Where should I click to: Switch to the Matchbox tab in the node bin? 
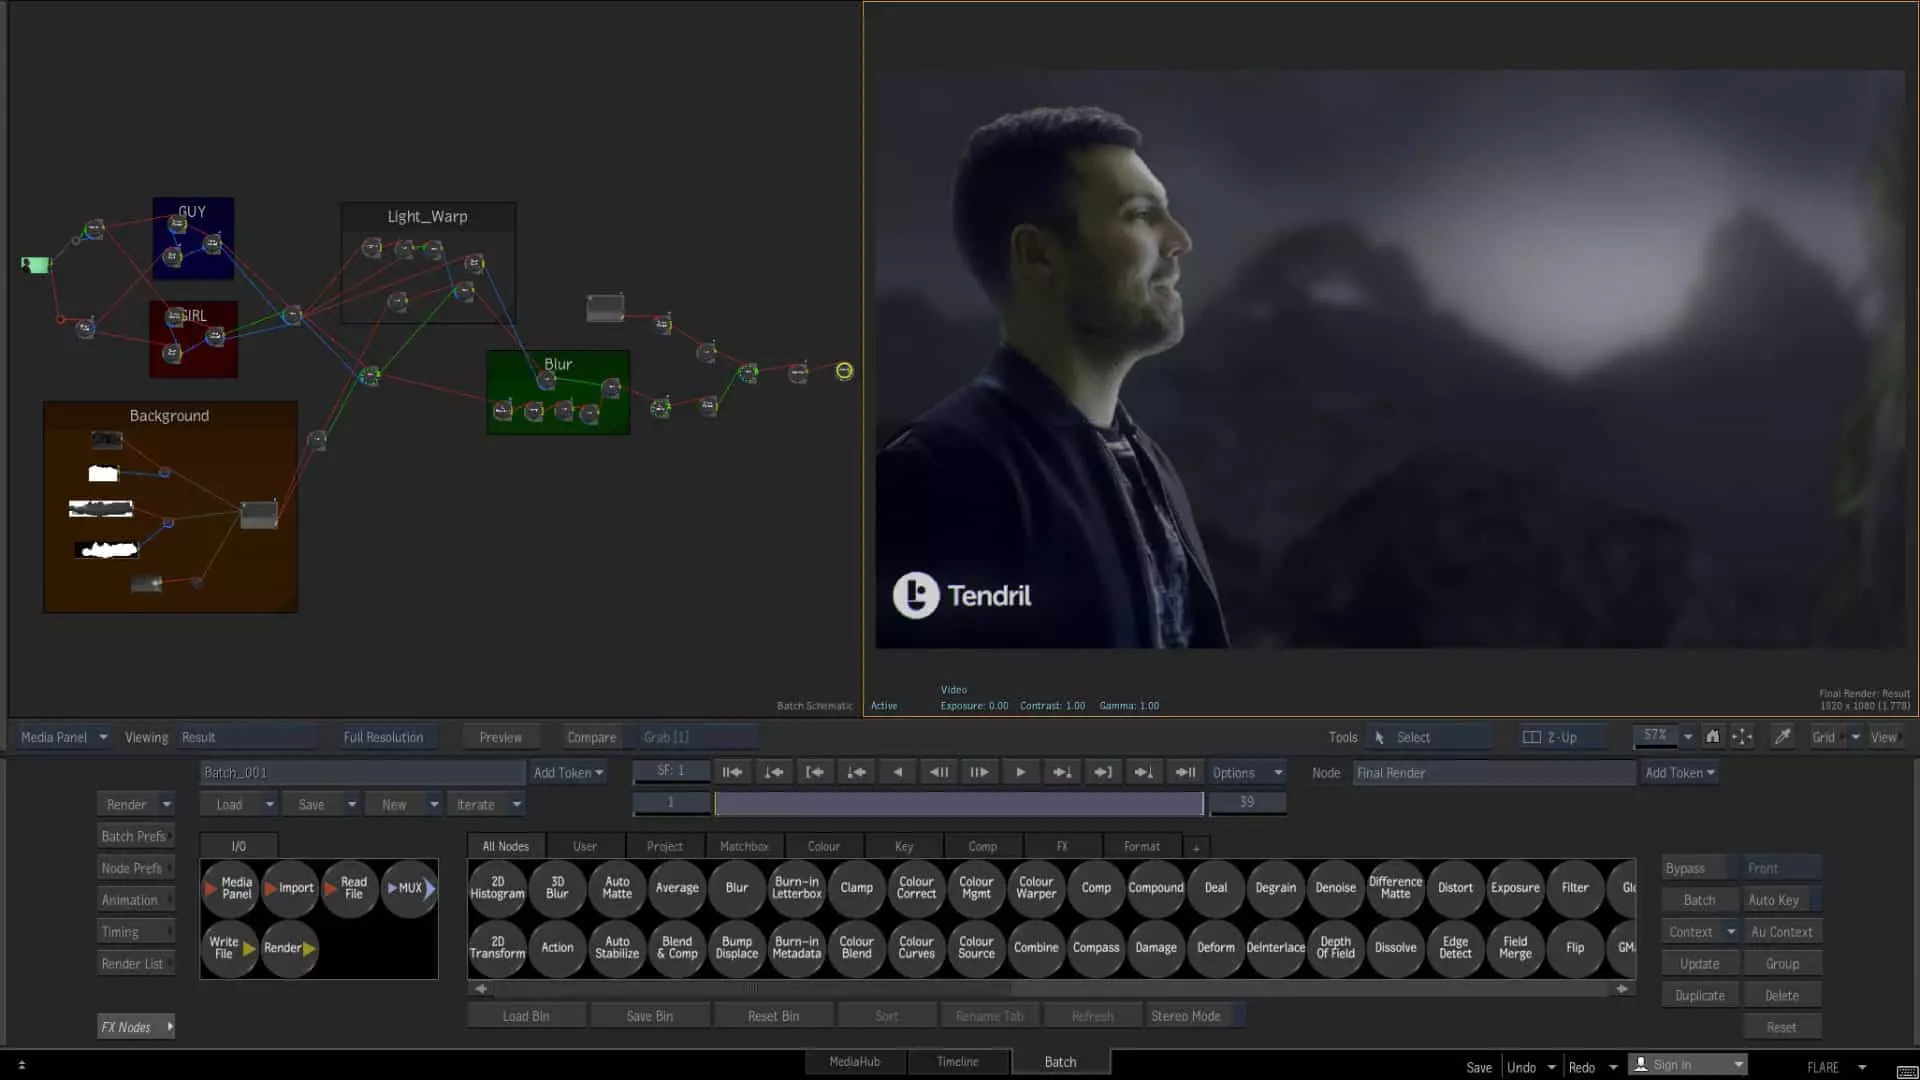744,845
